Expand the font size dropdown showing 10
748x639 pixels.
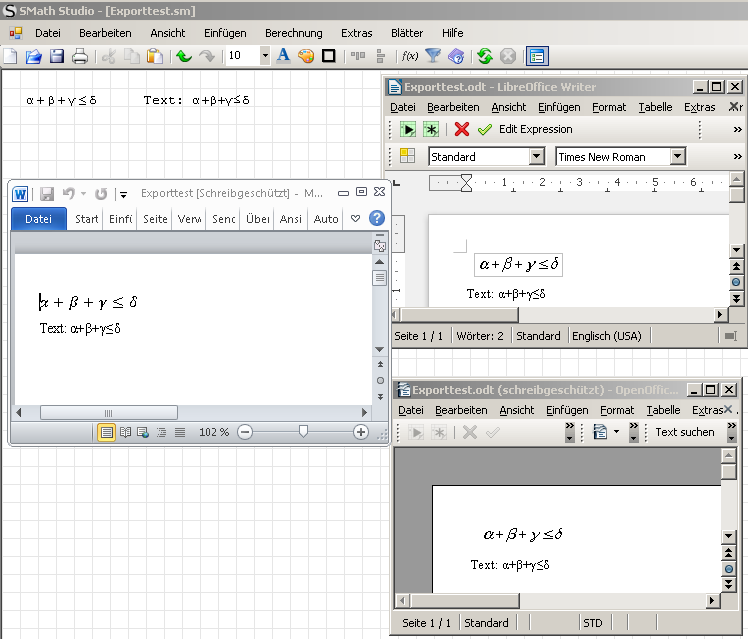click(265, 56)
